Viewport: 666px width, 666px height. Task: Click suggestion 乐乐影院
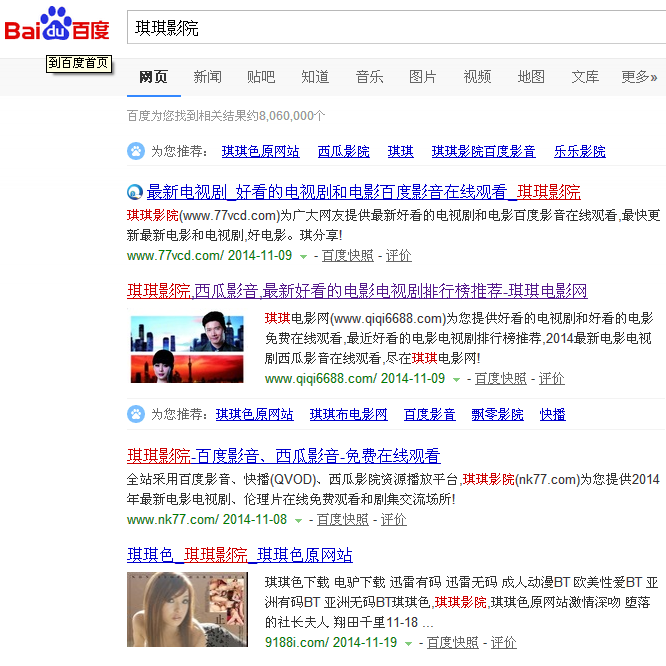[x=580, y=151]
